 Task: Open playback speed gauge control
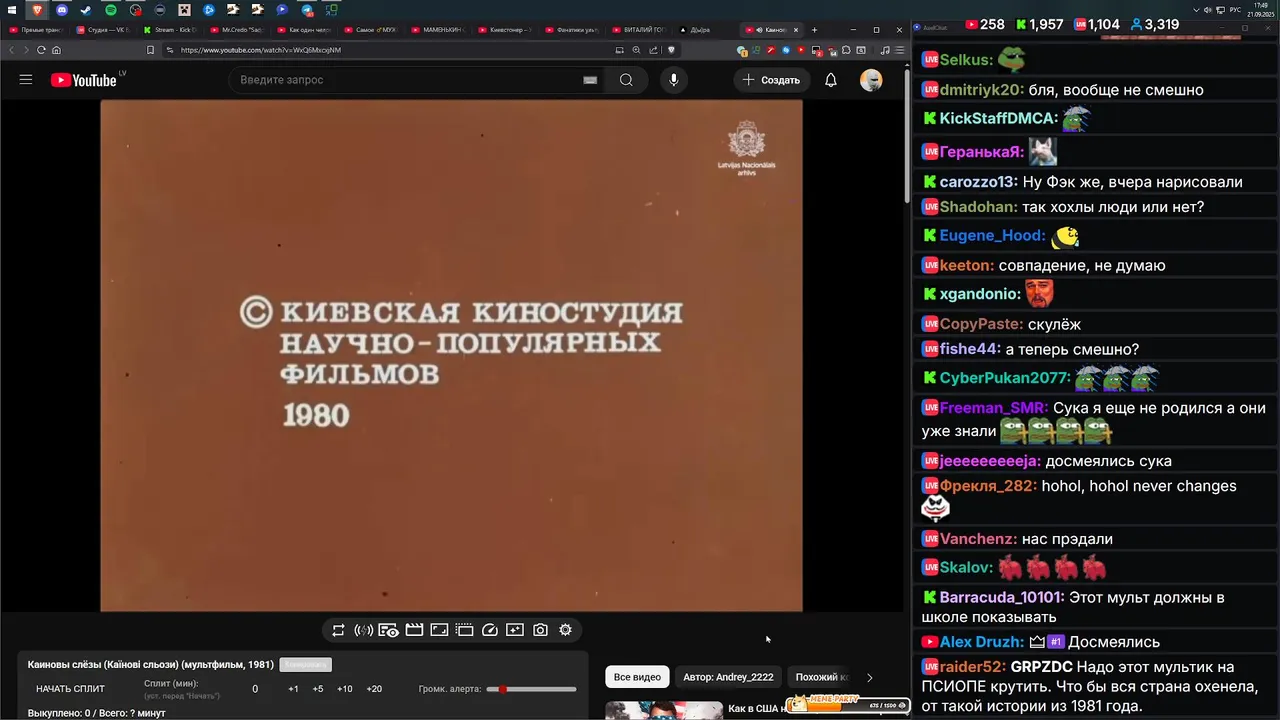(490, 630)
